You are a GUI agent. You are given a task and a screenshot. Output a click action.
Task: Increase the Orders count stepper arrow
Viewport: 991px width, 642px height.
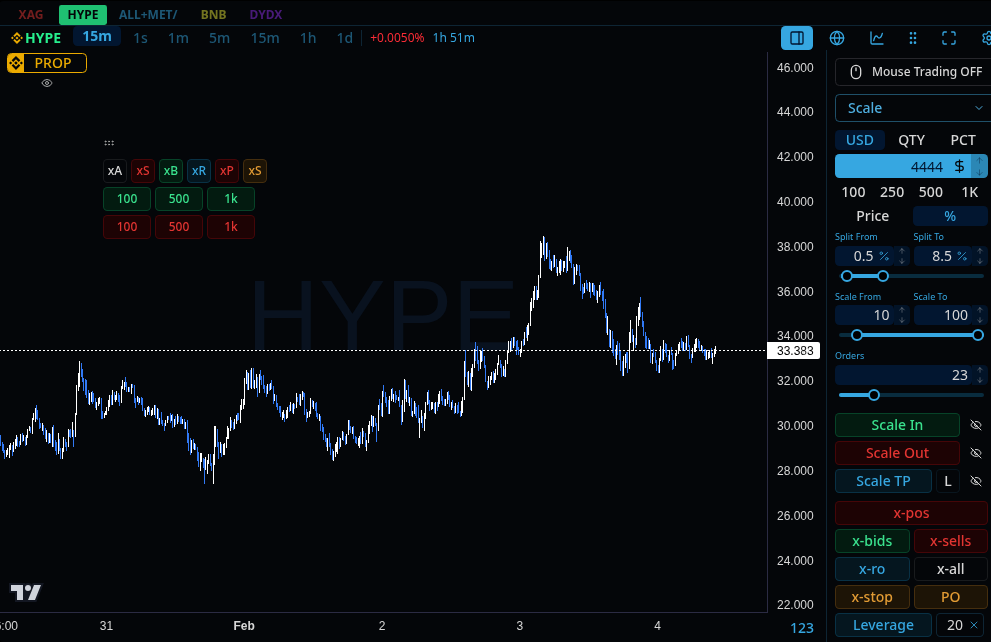coord(980,371)
